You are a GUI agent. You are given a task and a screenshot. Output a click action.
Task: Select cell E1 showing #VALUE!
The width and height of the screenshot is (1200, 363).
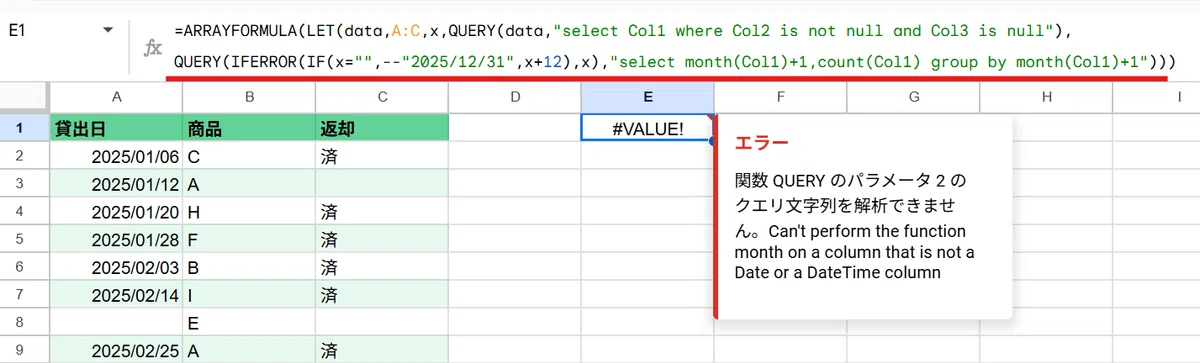click(x=648, y=127)
